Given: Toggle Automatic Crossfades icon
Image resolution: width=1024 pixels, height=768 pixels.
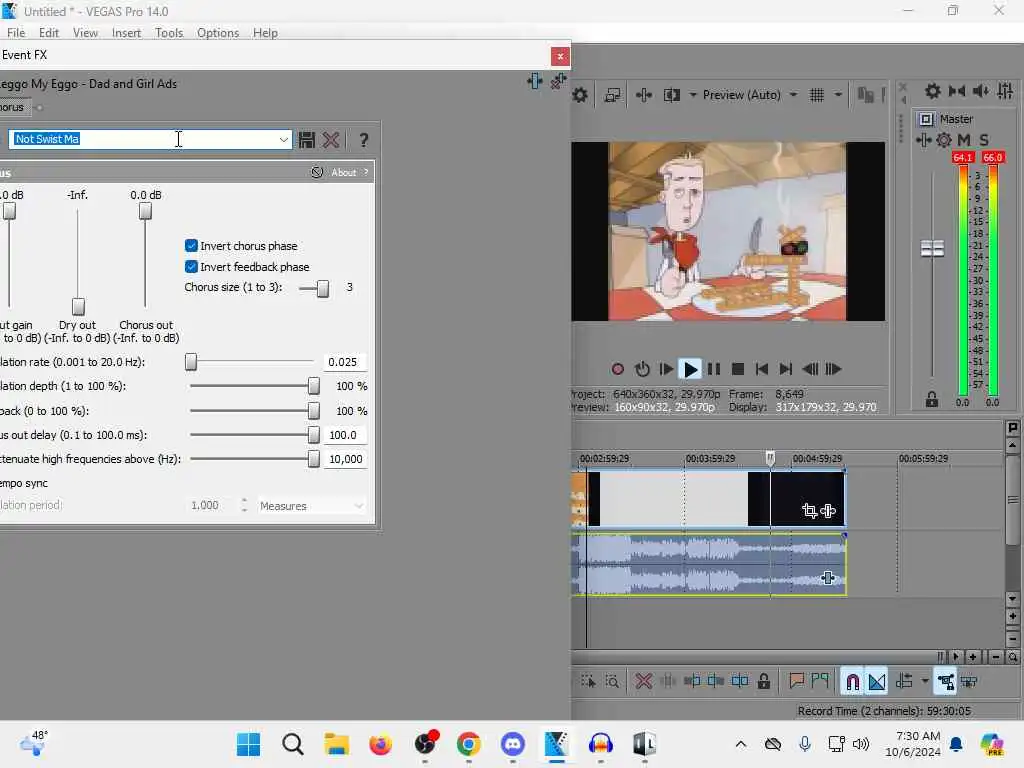Looking at the screenshot, I should click(x=876, y=681).
